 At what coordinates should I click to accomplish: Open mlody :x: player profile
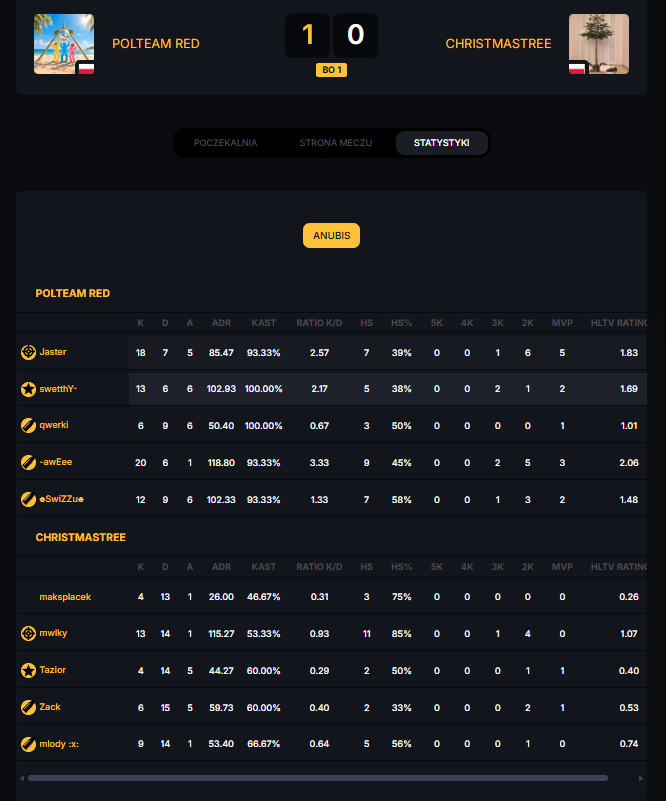coord(59,744)
